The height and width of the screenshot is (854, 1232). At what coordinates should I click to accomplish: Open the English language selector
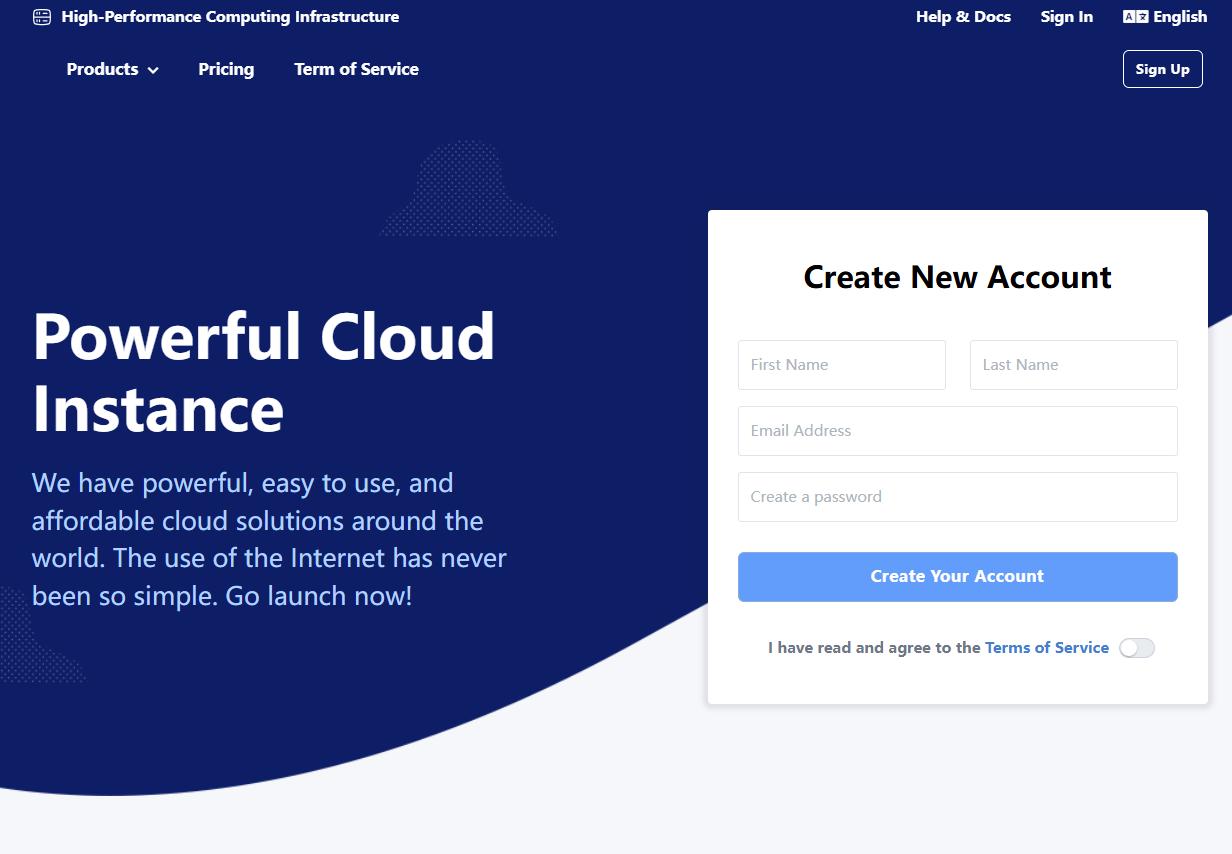coord(1180,17)
